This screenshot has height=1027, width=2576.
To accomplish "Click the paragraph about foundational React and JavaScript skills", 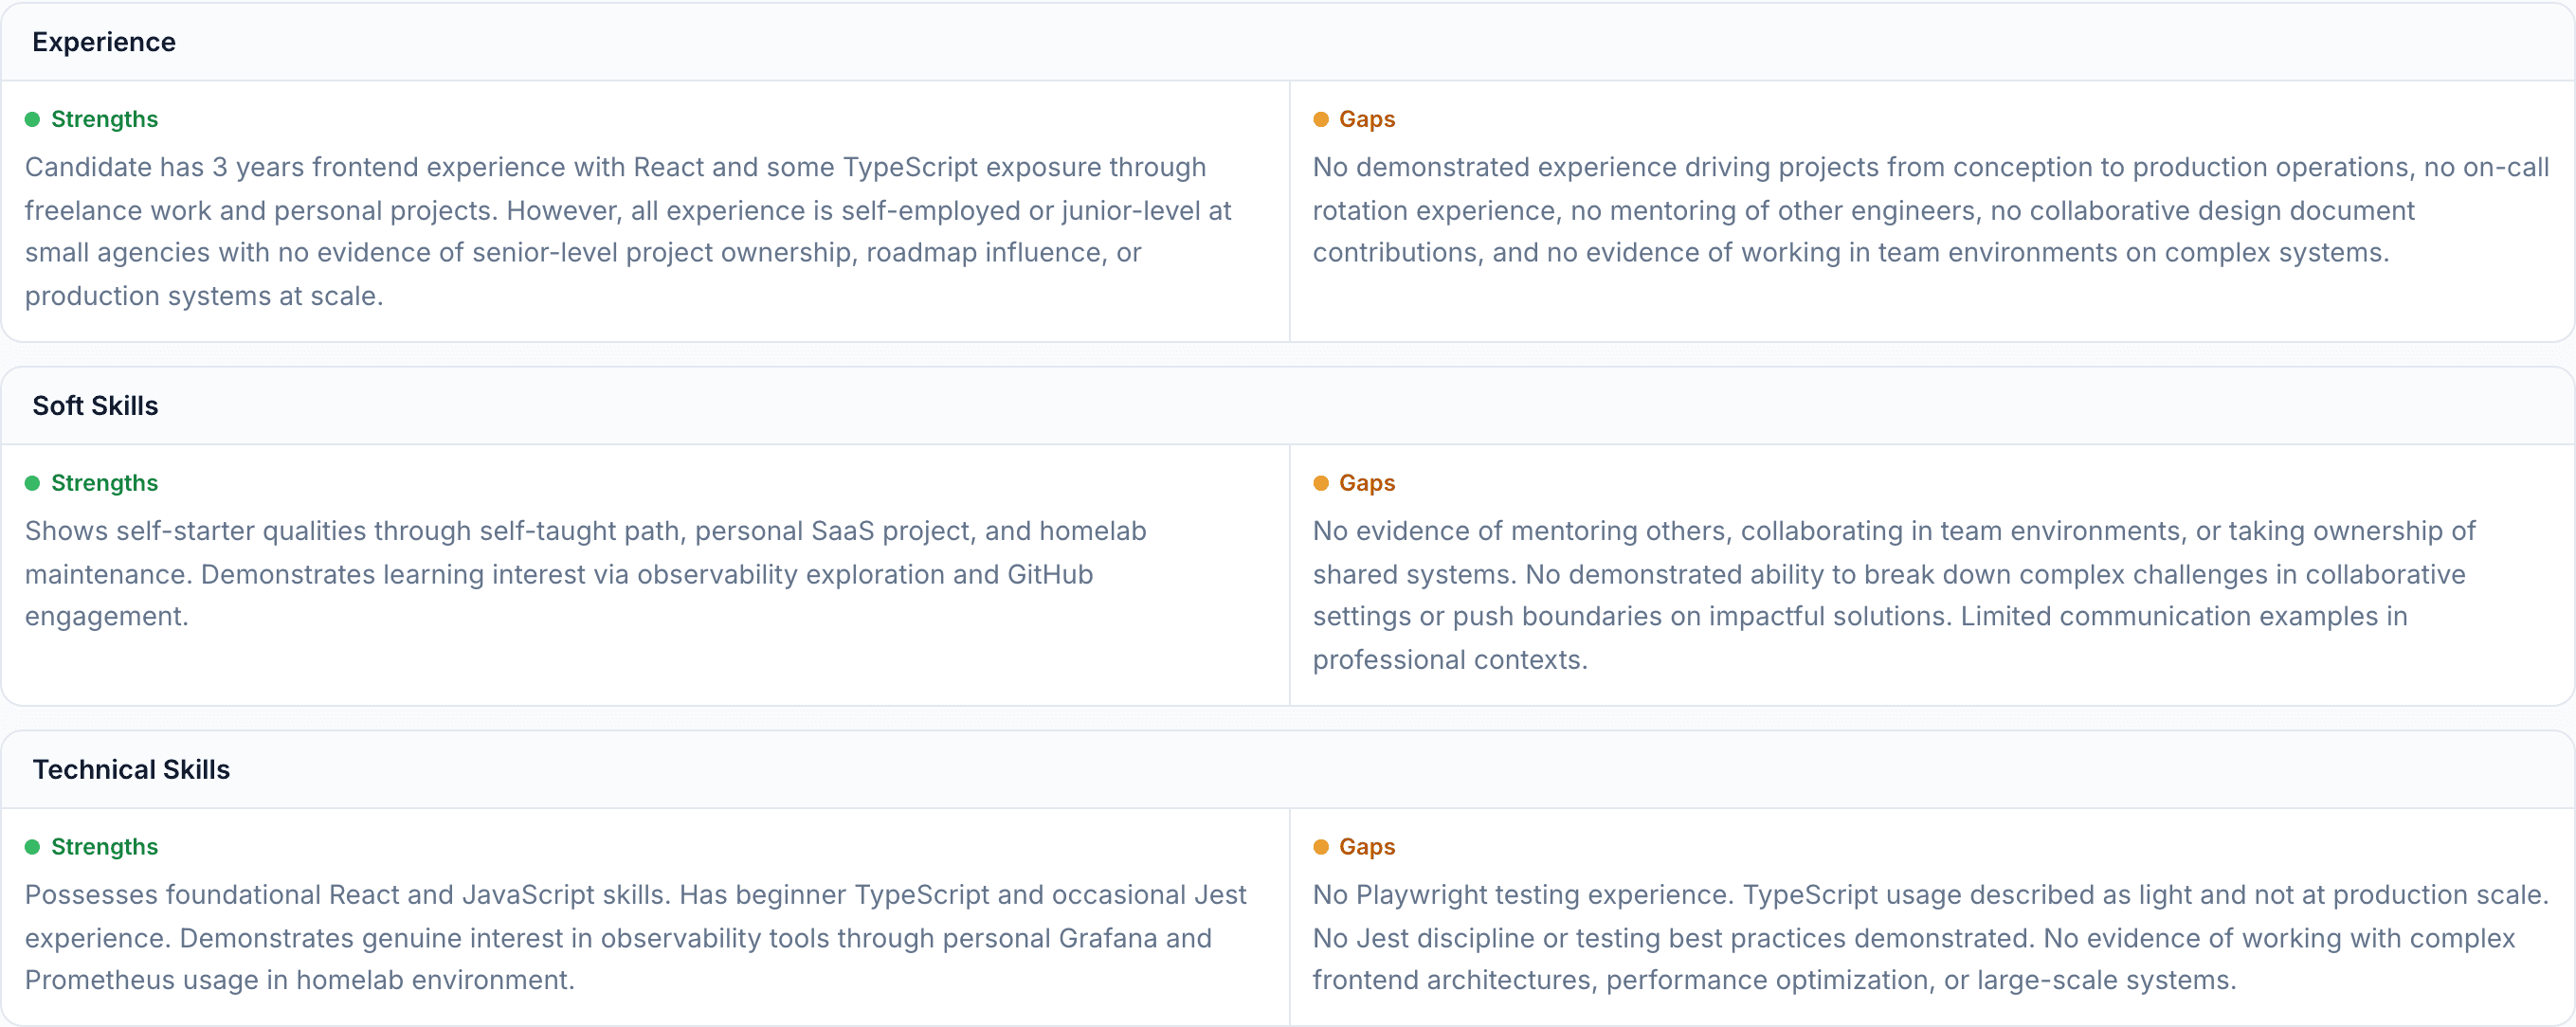I will pos(636,938).
